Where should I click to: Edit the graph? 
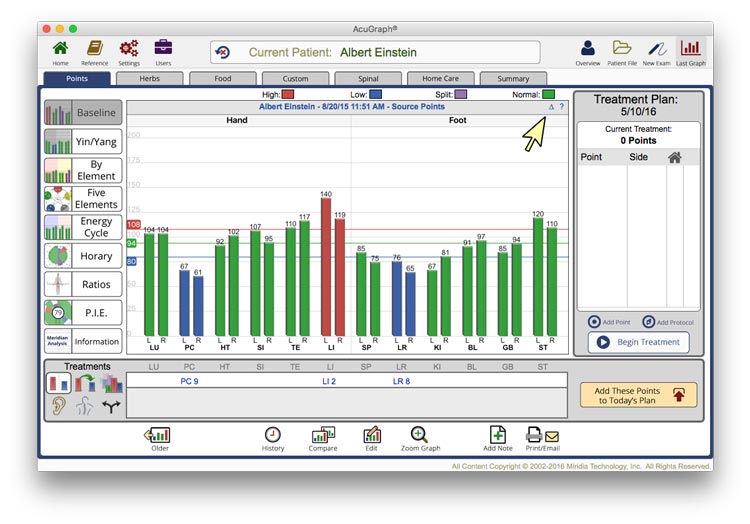pos(372,439)
